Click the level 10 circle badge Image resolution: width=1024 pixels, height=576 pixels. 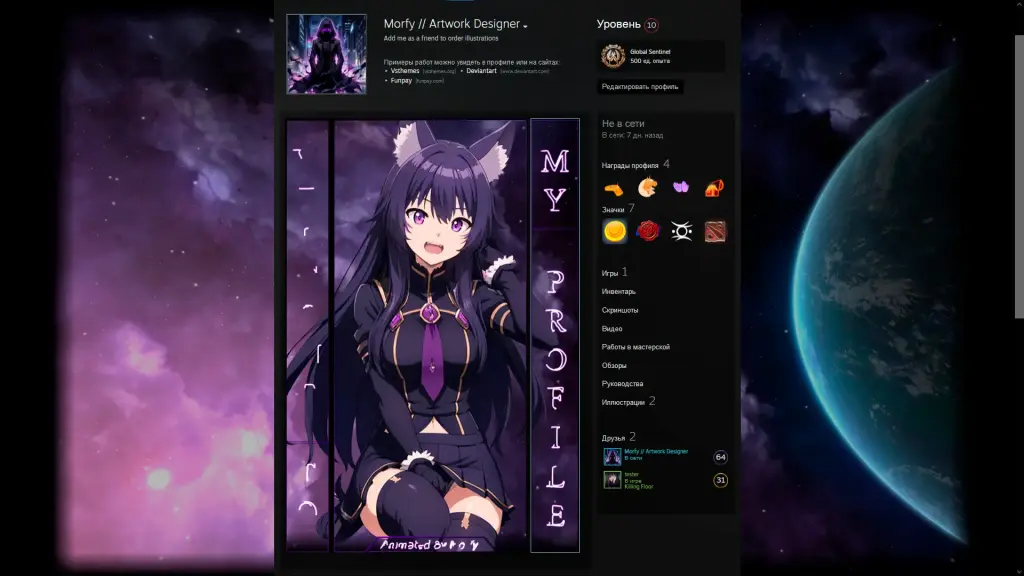coord(652,25)
